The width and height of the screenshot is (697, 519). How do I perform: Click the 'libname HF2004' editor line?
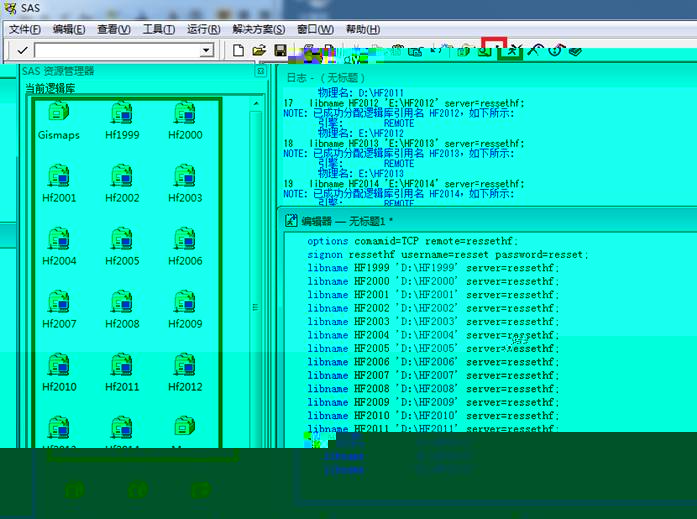click(x=433, y=335)
